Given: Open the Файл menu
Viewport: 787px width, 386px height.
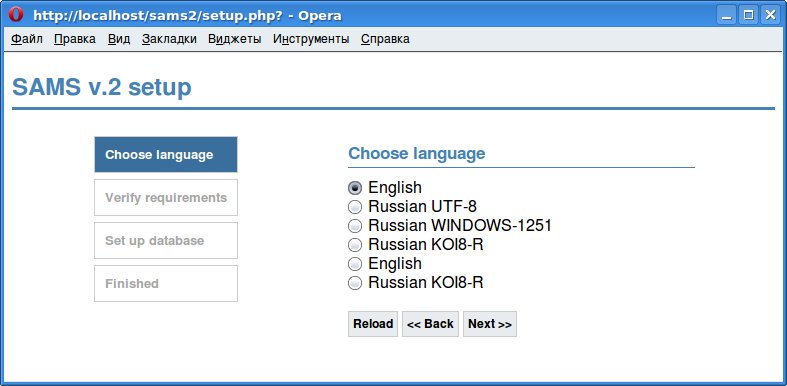Looking at the screenshot, I should (27, 39).
